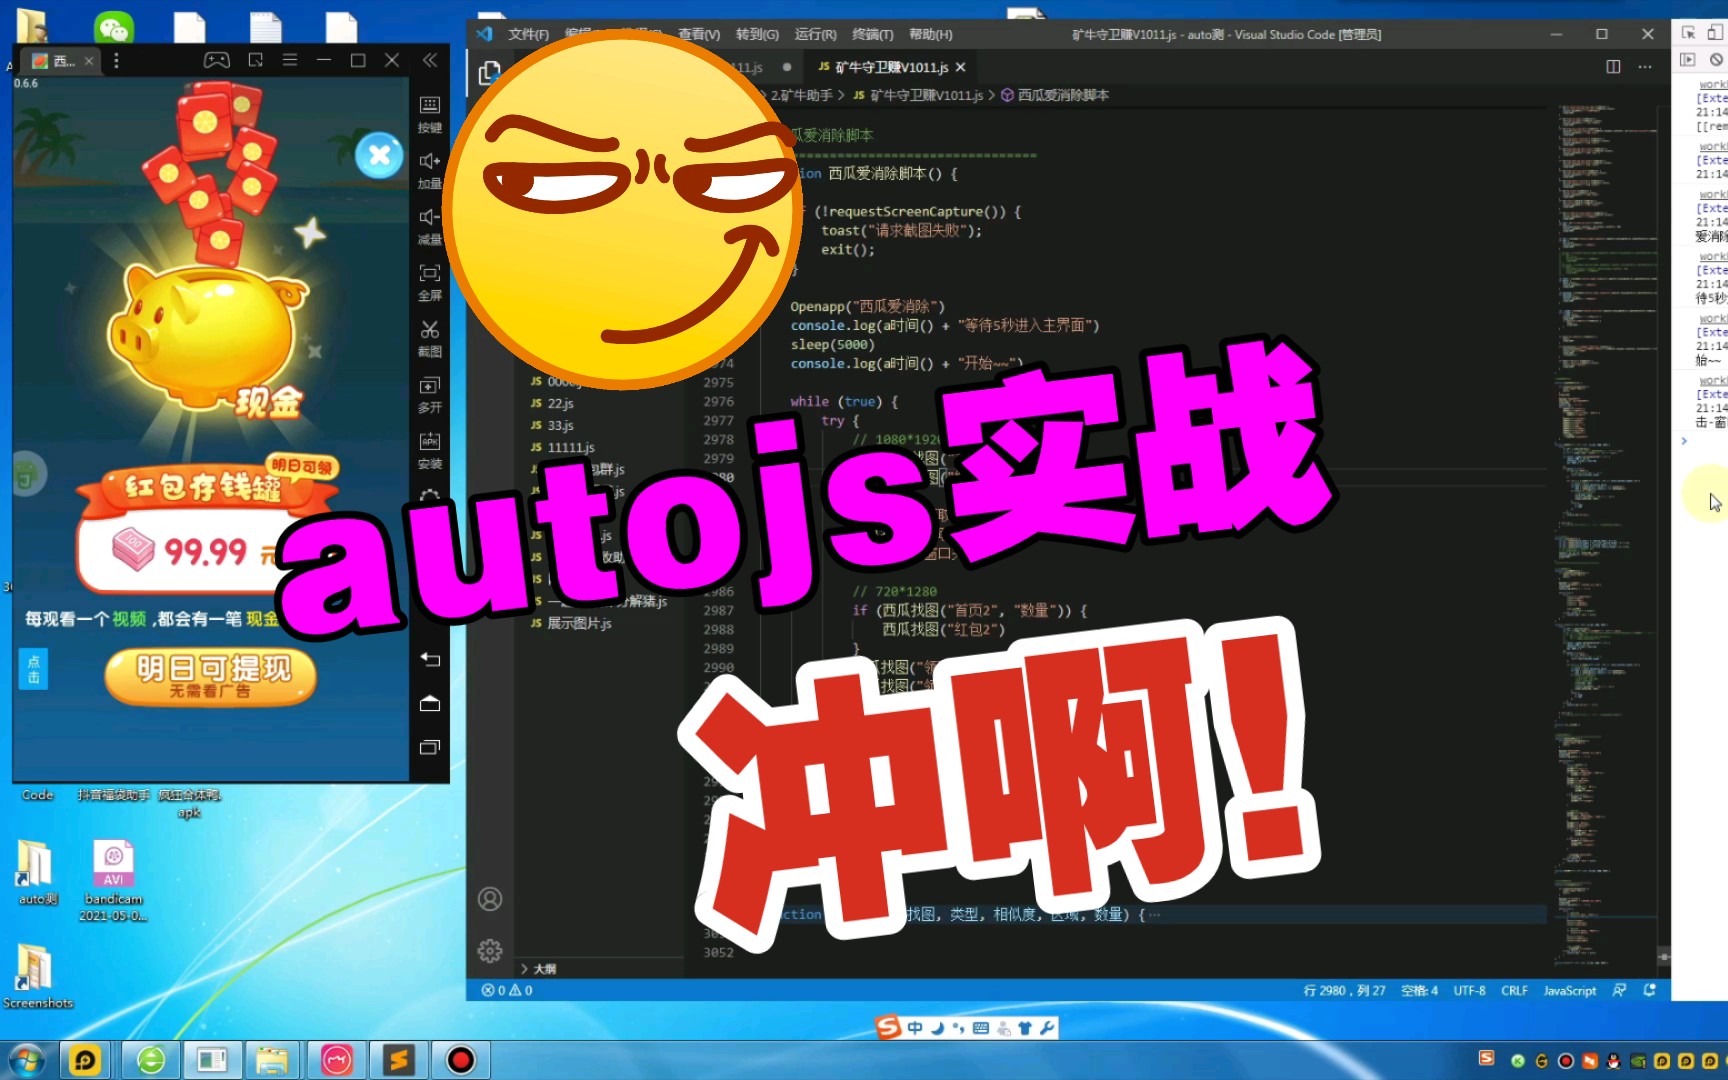Increase emulator volume (加量)

pyautogui.click(x=430, y=169)
